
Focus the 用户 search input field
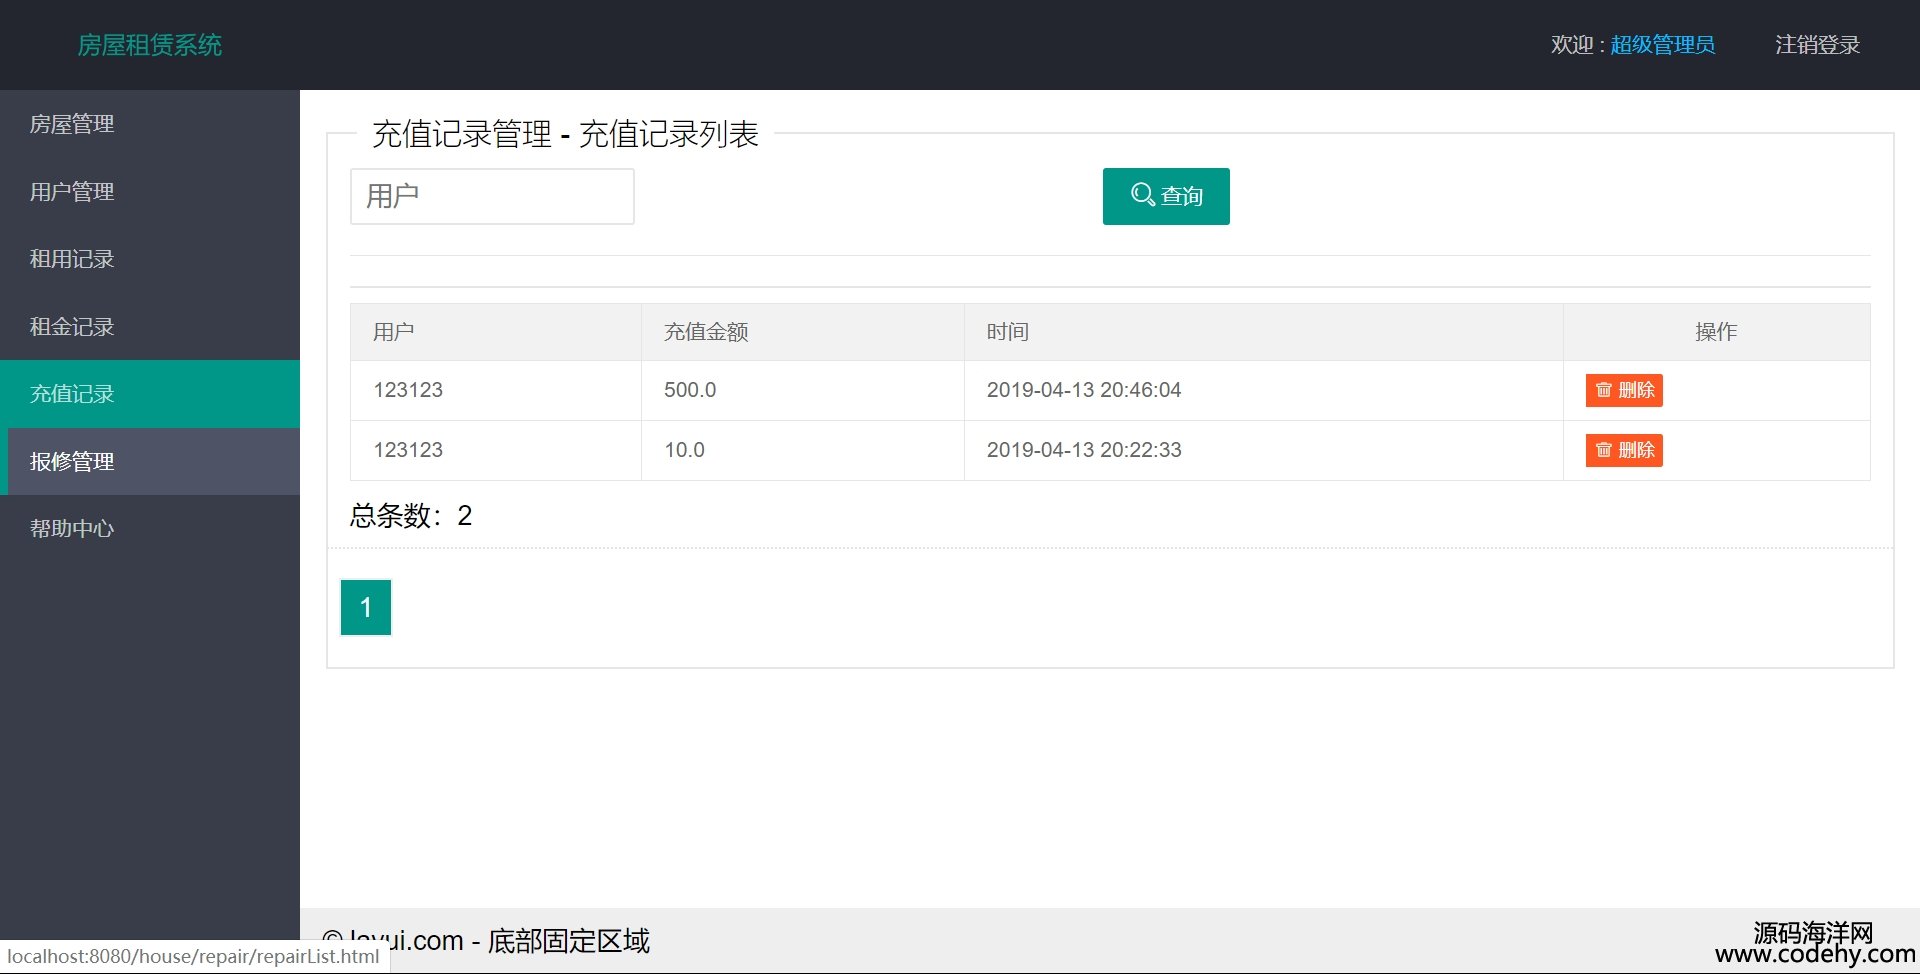(492, 196)
